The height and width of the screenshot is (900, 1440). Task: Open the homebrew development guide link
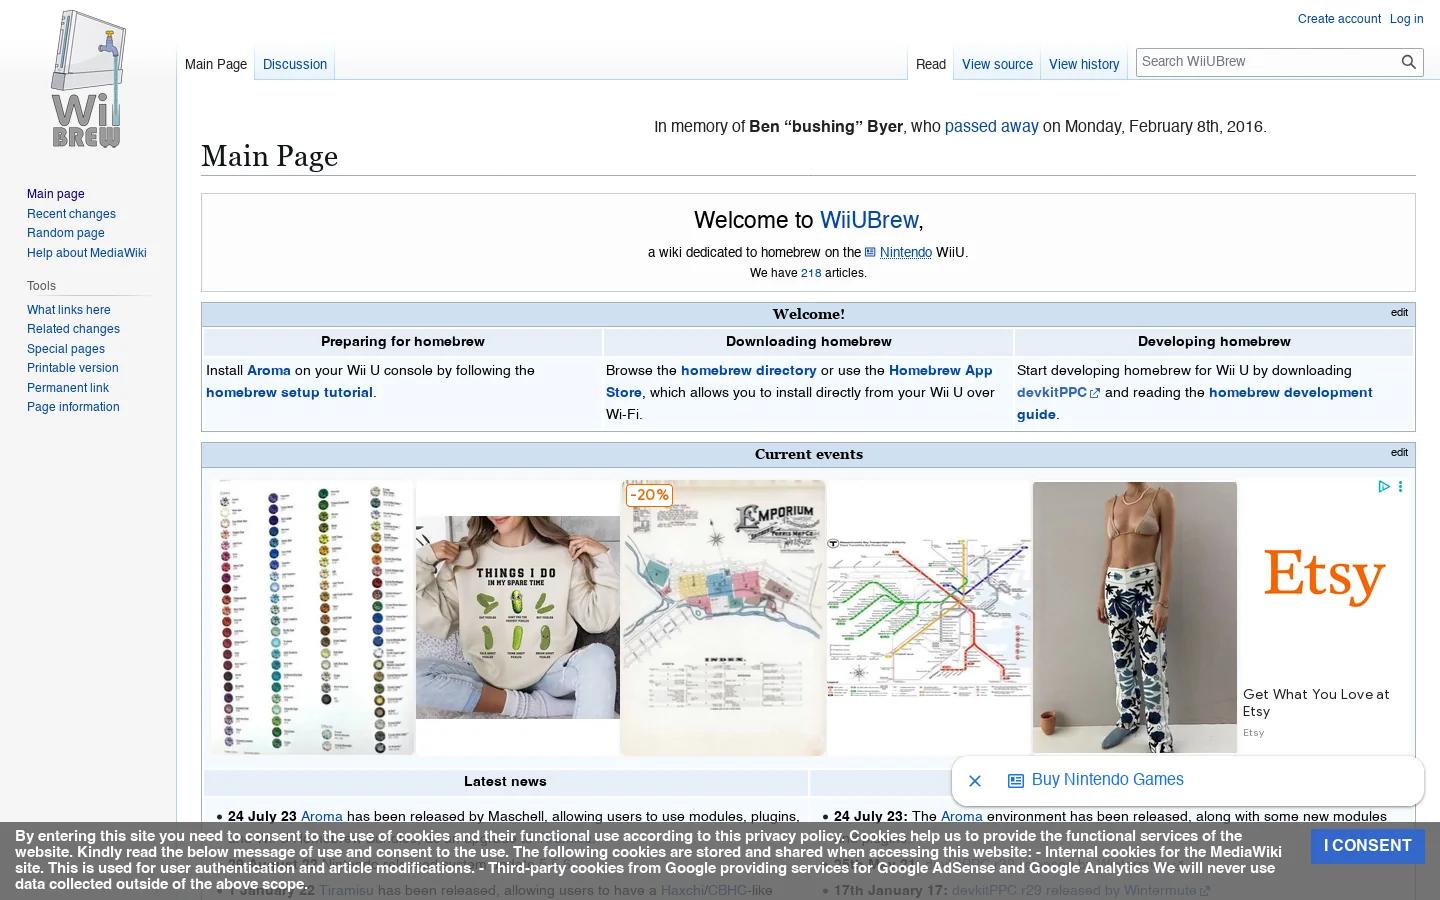[1194, 404]
